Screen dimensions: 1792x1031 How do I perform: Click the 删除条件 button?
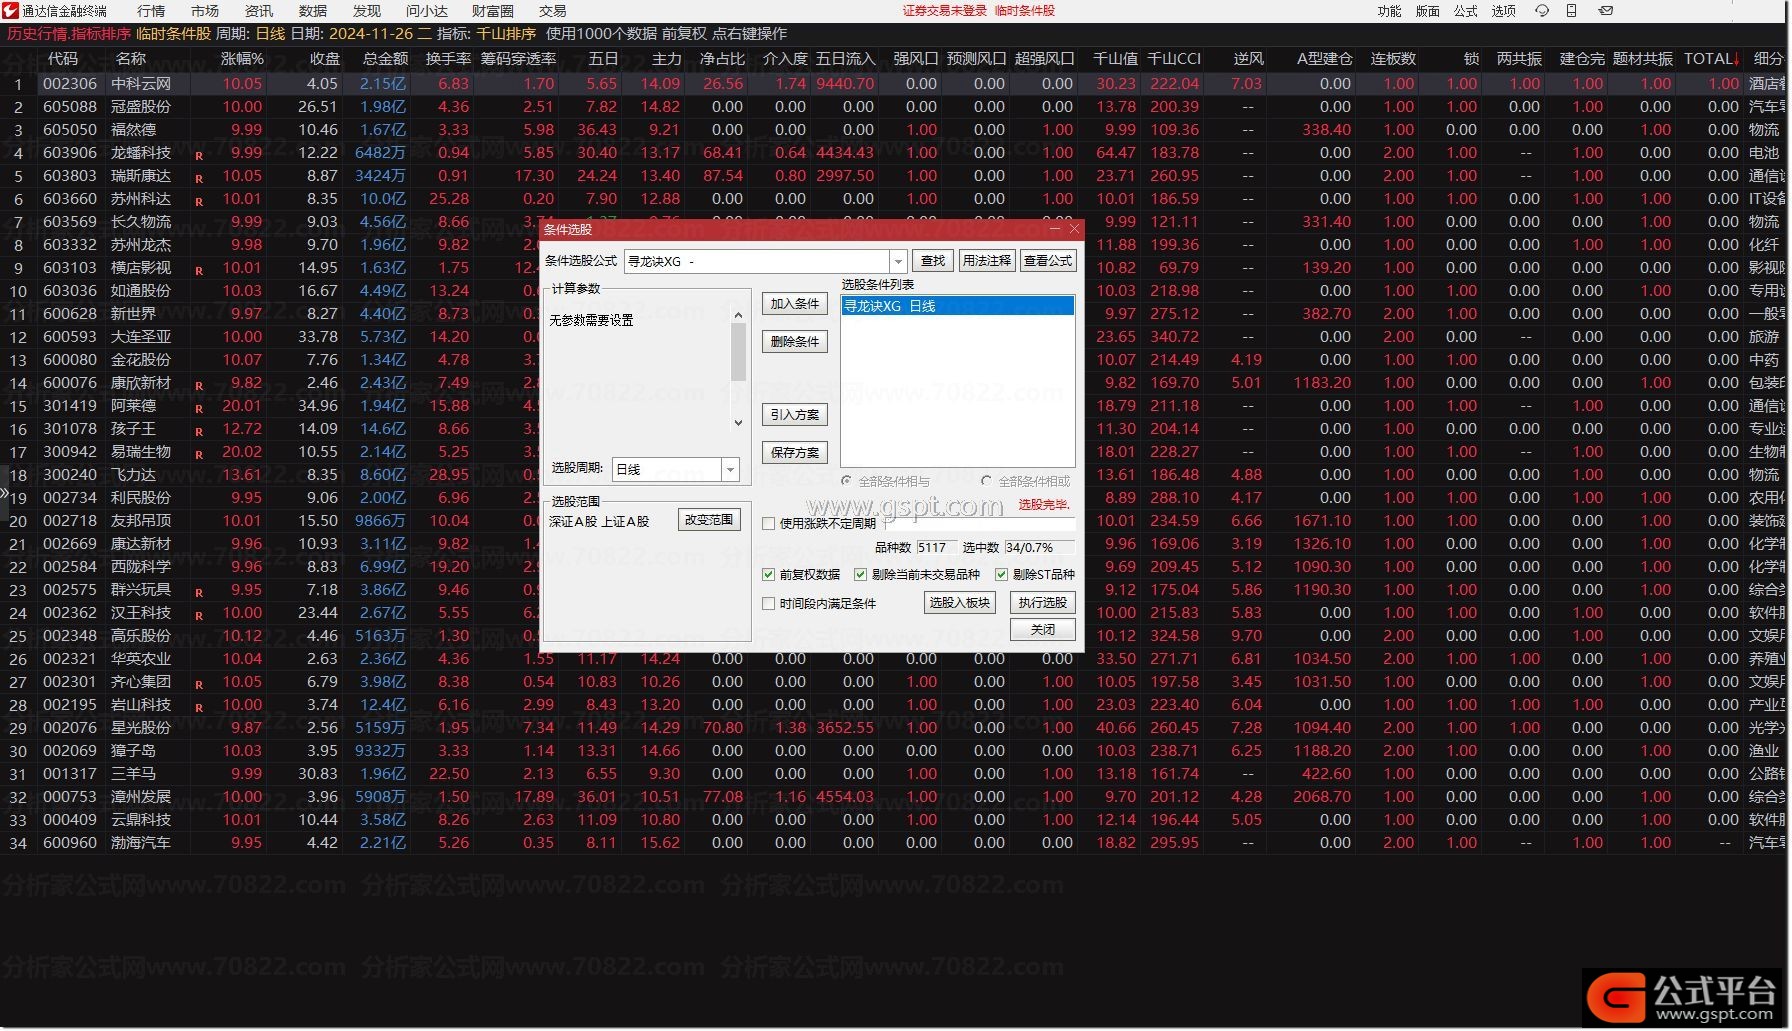[794, 342]
